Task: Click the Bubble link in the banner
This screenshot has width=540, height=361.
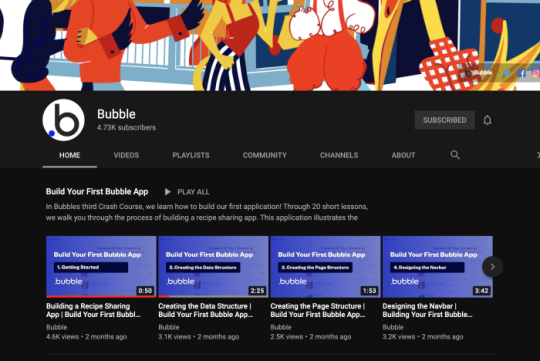Action: point(479,73)
